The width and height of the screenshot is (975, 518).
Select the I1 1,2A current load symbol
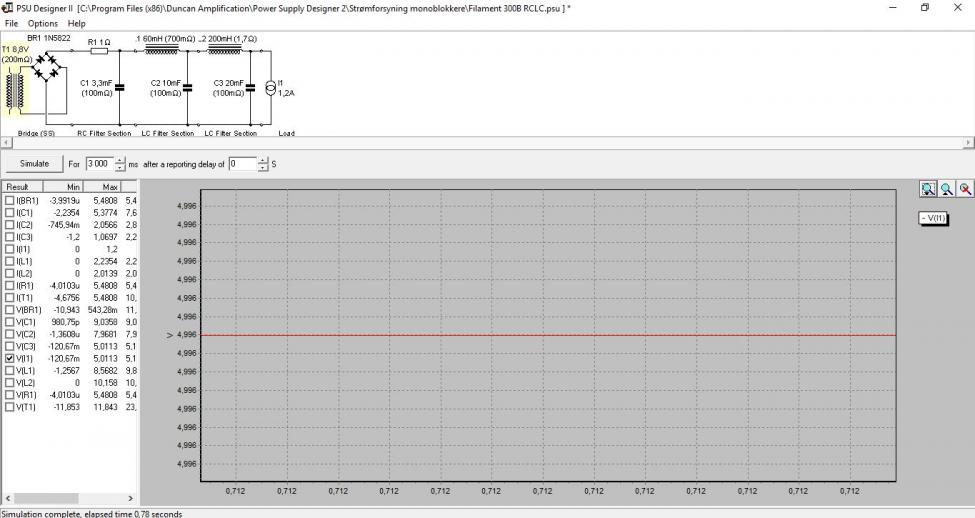(x=270, y=88)
